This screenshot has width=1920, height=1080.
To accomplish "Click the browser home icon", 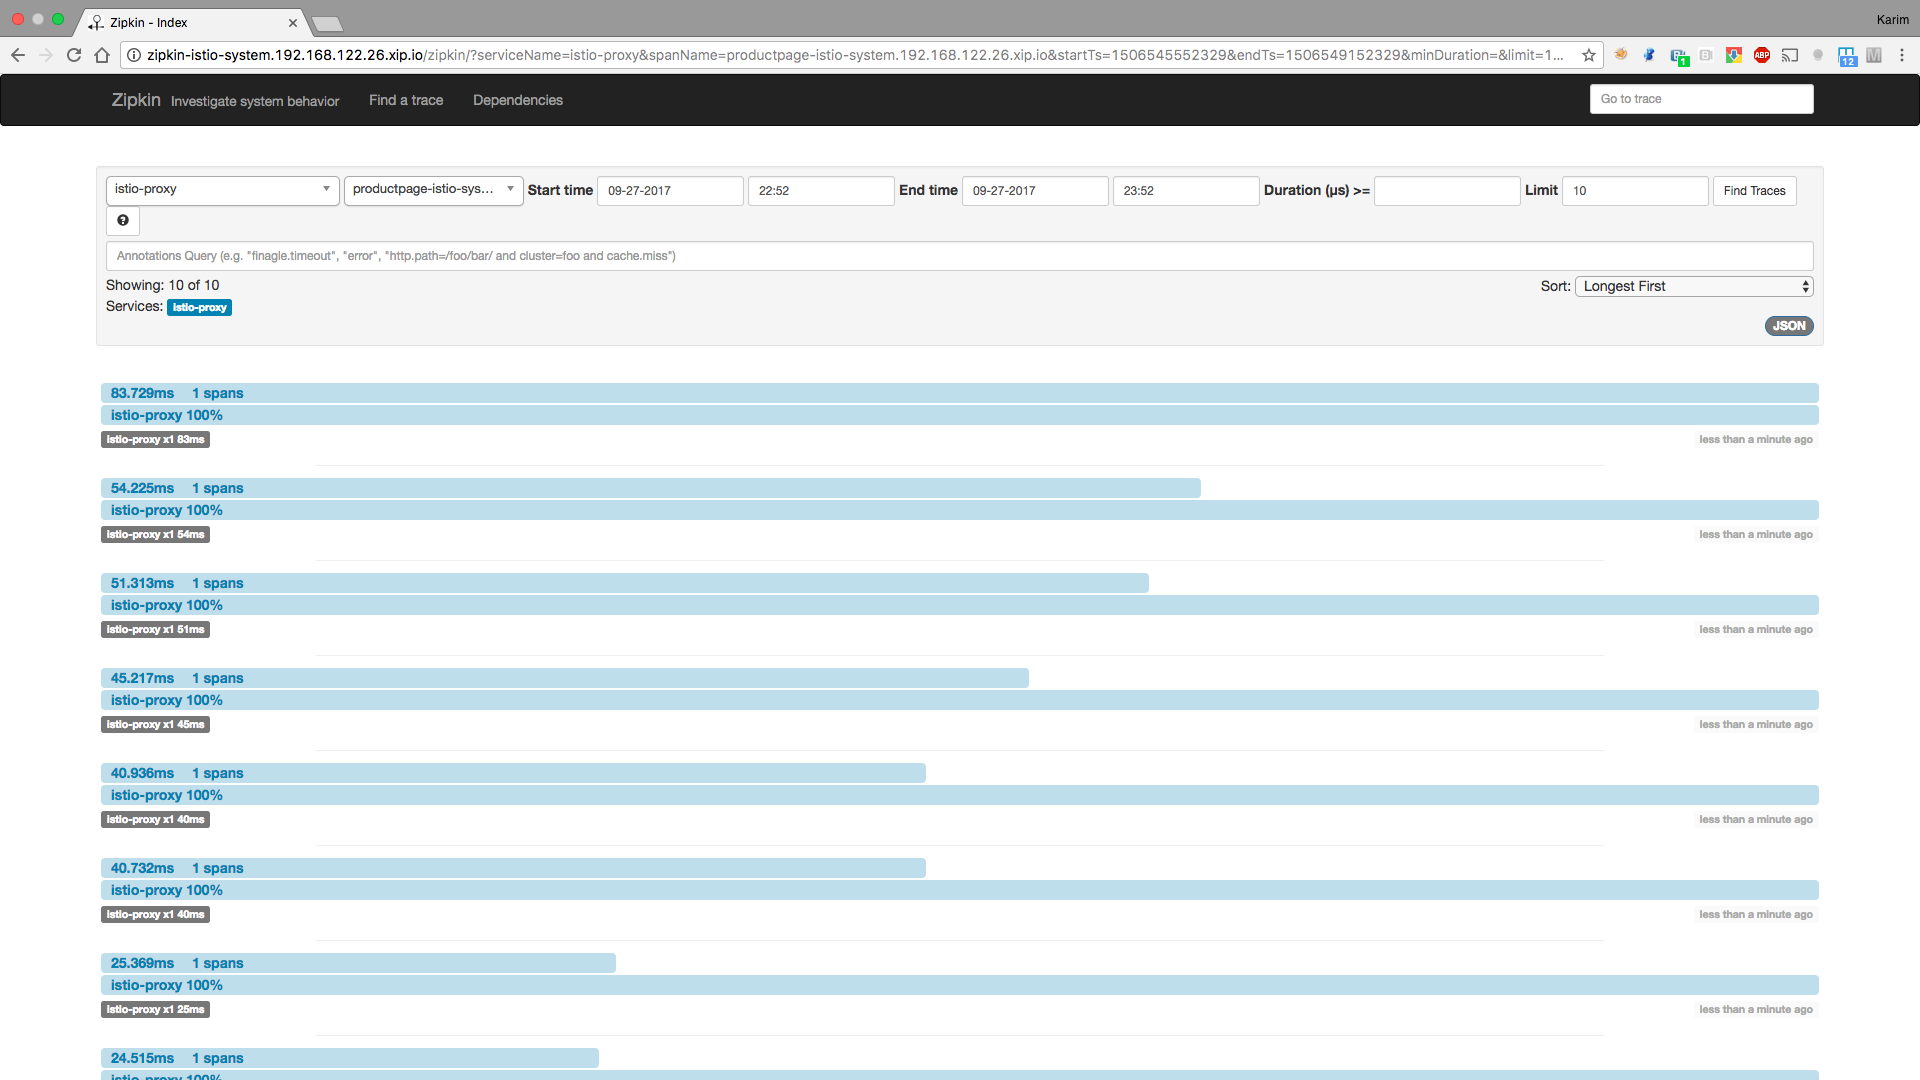I will click(102, 55).
